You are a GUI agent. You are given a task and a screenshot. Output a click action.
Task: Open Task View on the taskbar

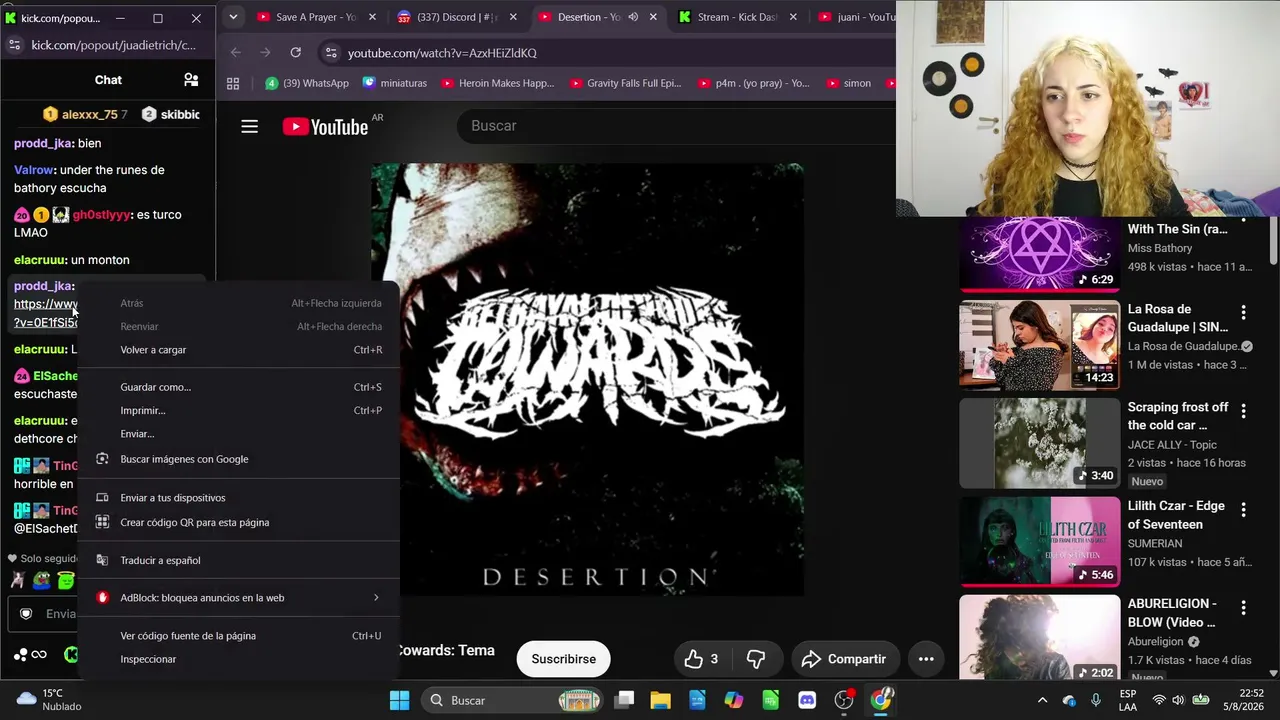[624, 700]
